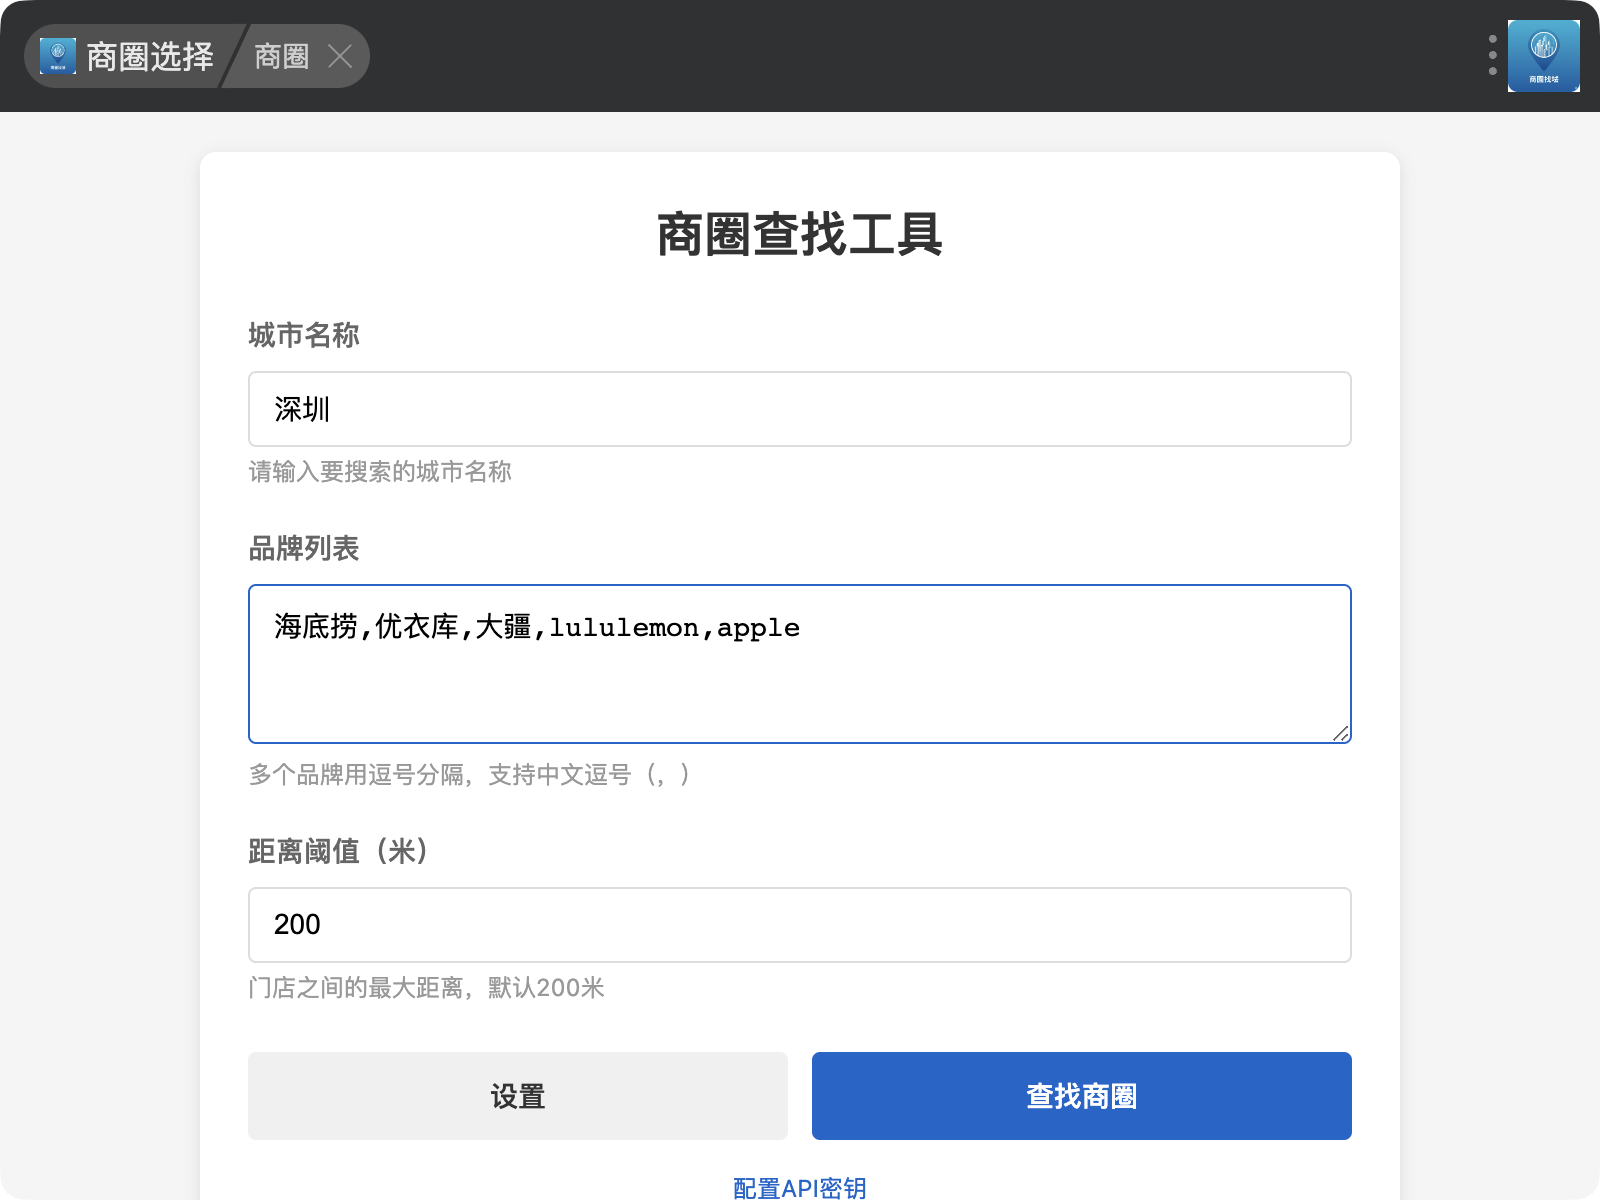Select the 商圈 tab
The image size is (1600, 1200).
pos(281,56)
